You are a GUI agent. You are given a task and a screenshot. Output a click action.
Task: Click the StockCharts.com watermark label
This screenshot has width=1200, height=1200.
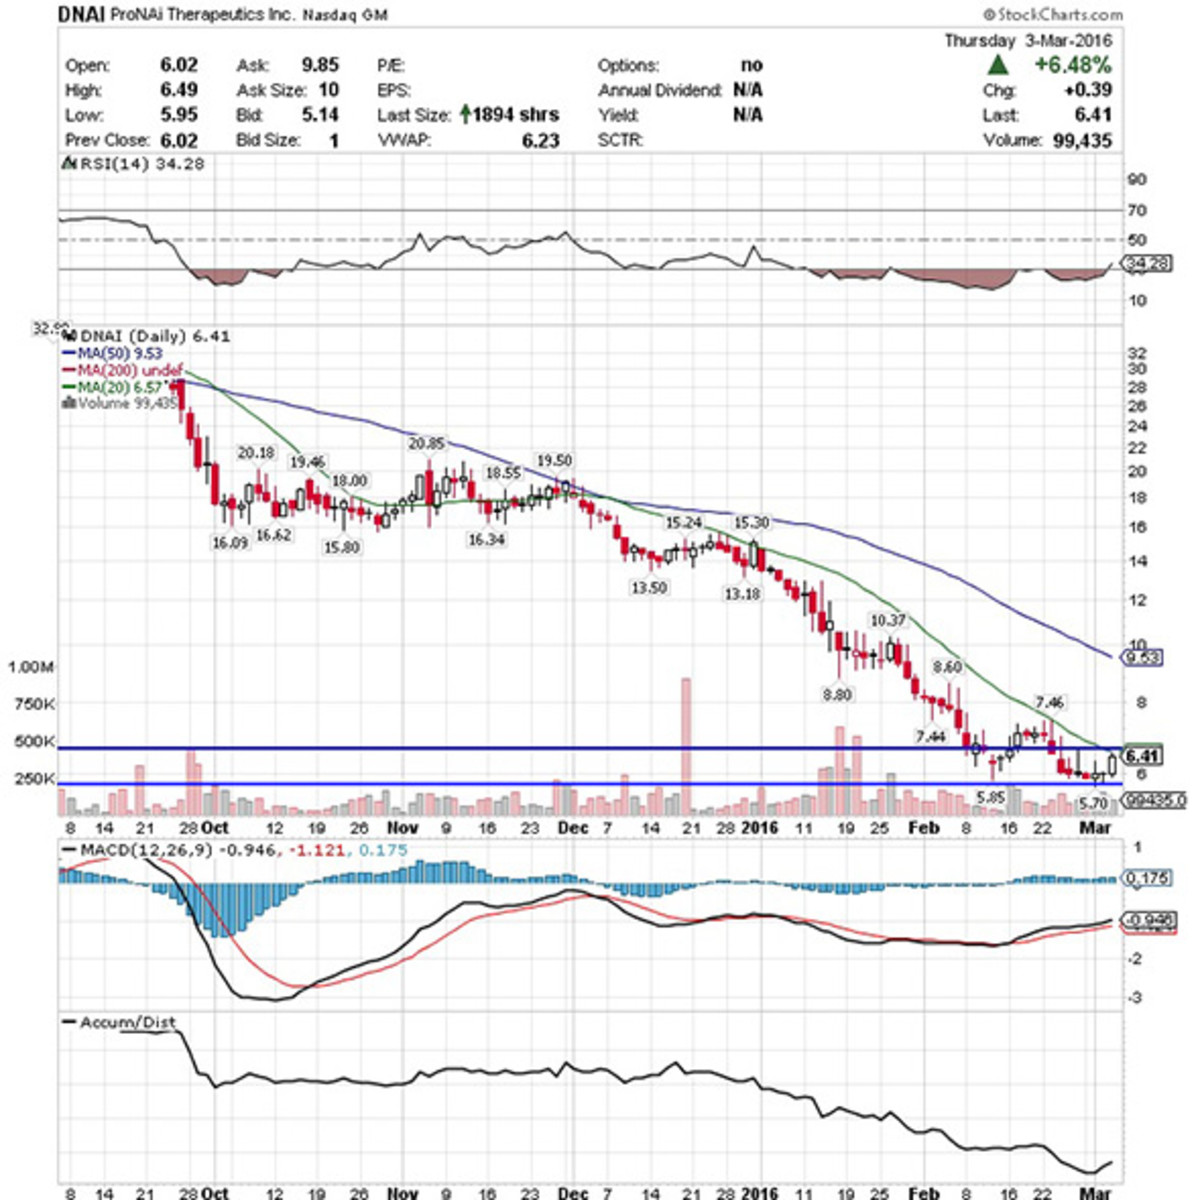click(1053, 14)
